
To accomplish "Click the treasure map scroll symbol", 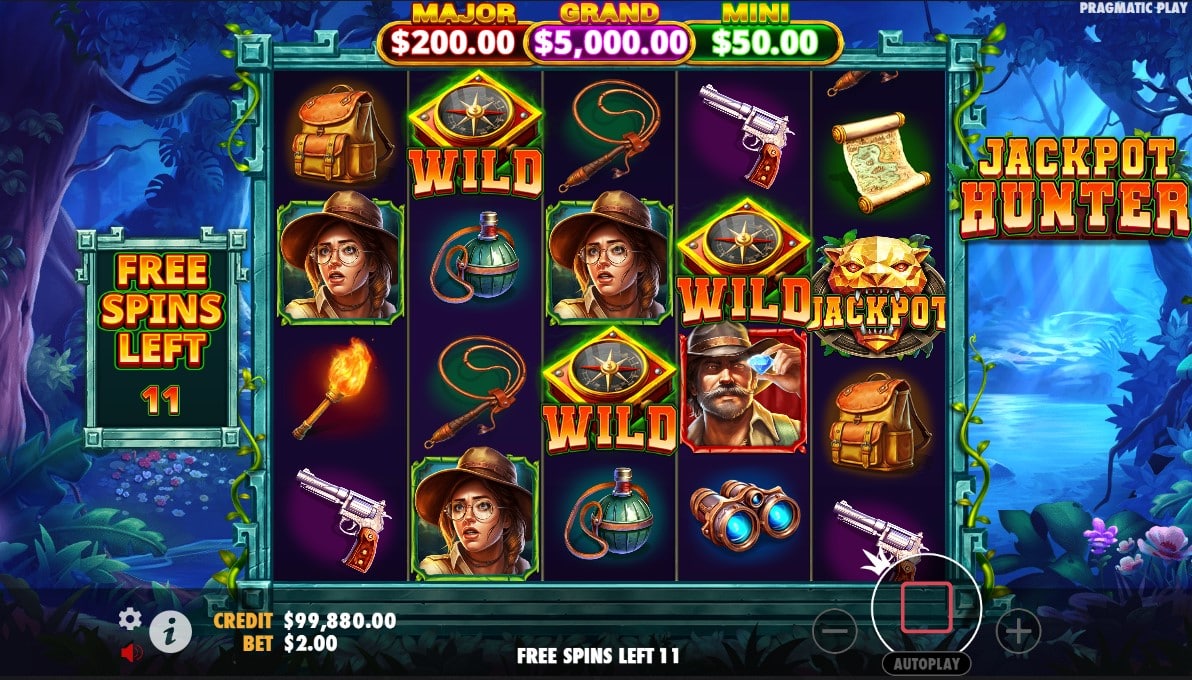I will (880, 162).
